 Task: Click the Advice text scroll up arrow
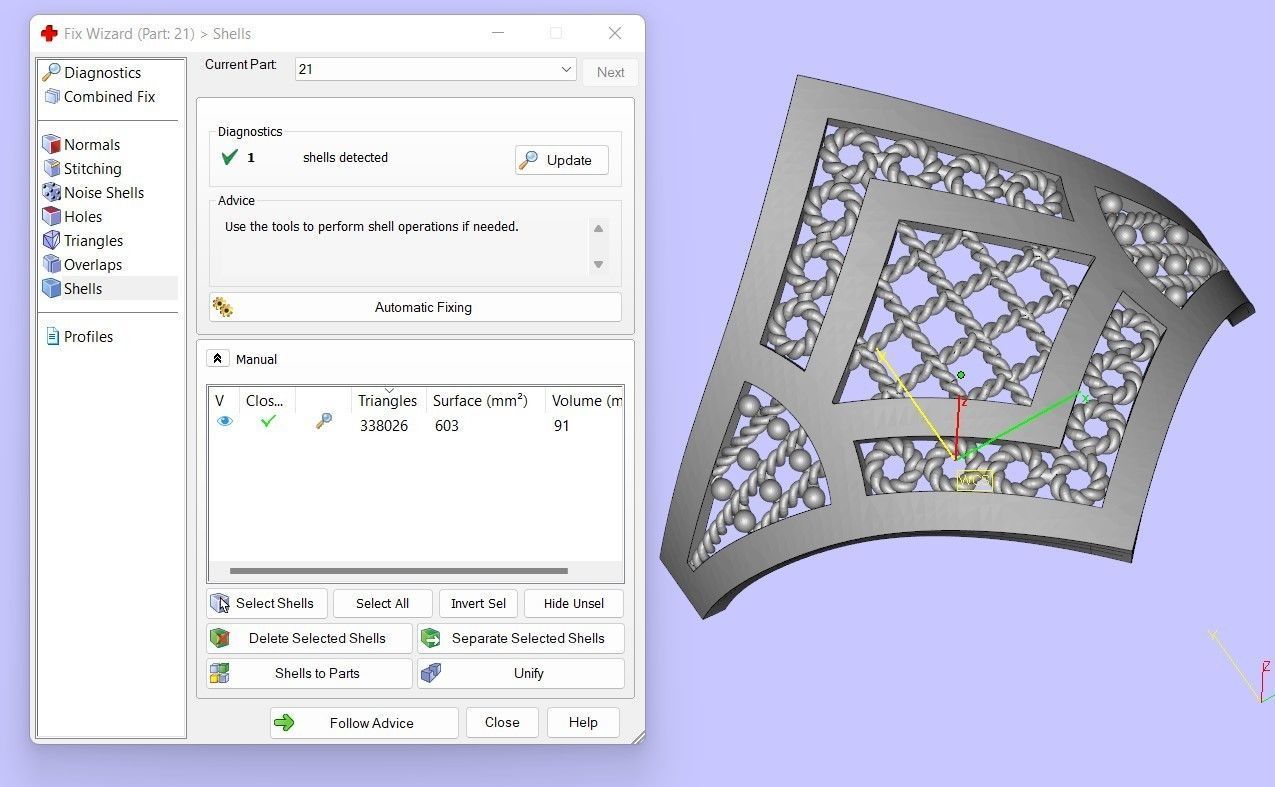(598, 229)
